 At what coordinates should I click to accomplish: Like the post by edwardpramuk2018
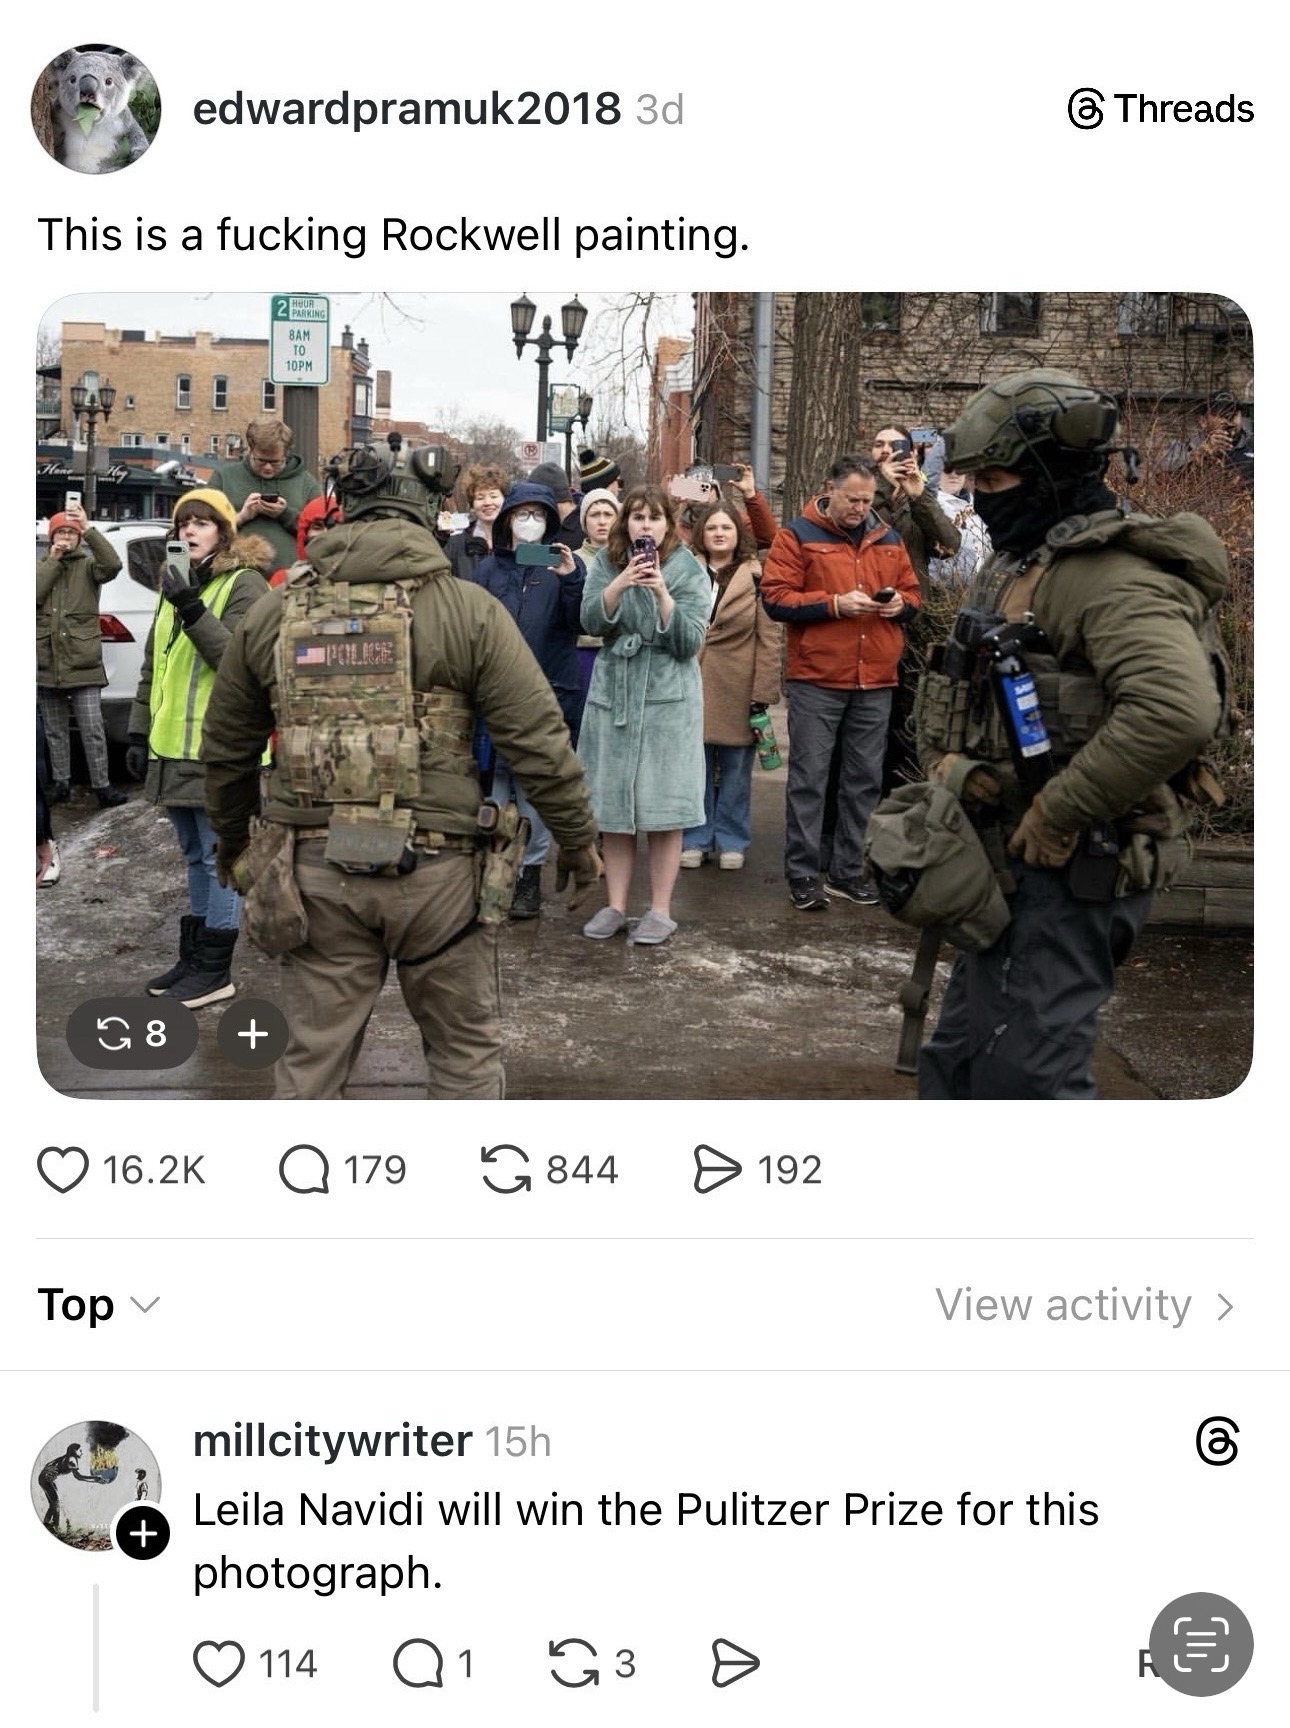(62, 1169)
